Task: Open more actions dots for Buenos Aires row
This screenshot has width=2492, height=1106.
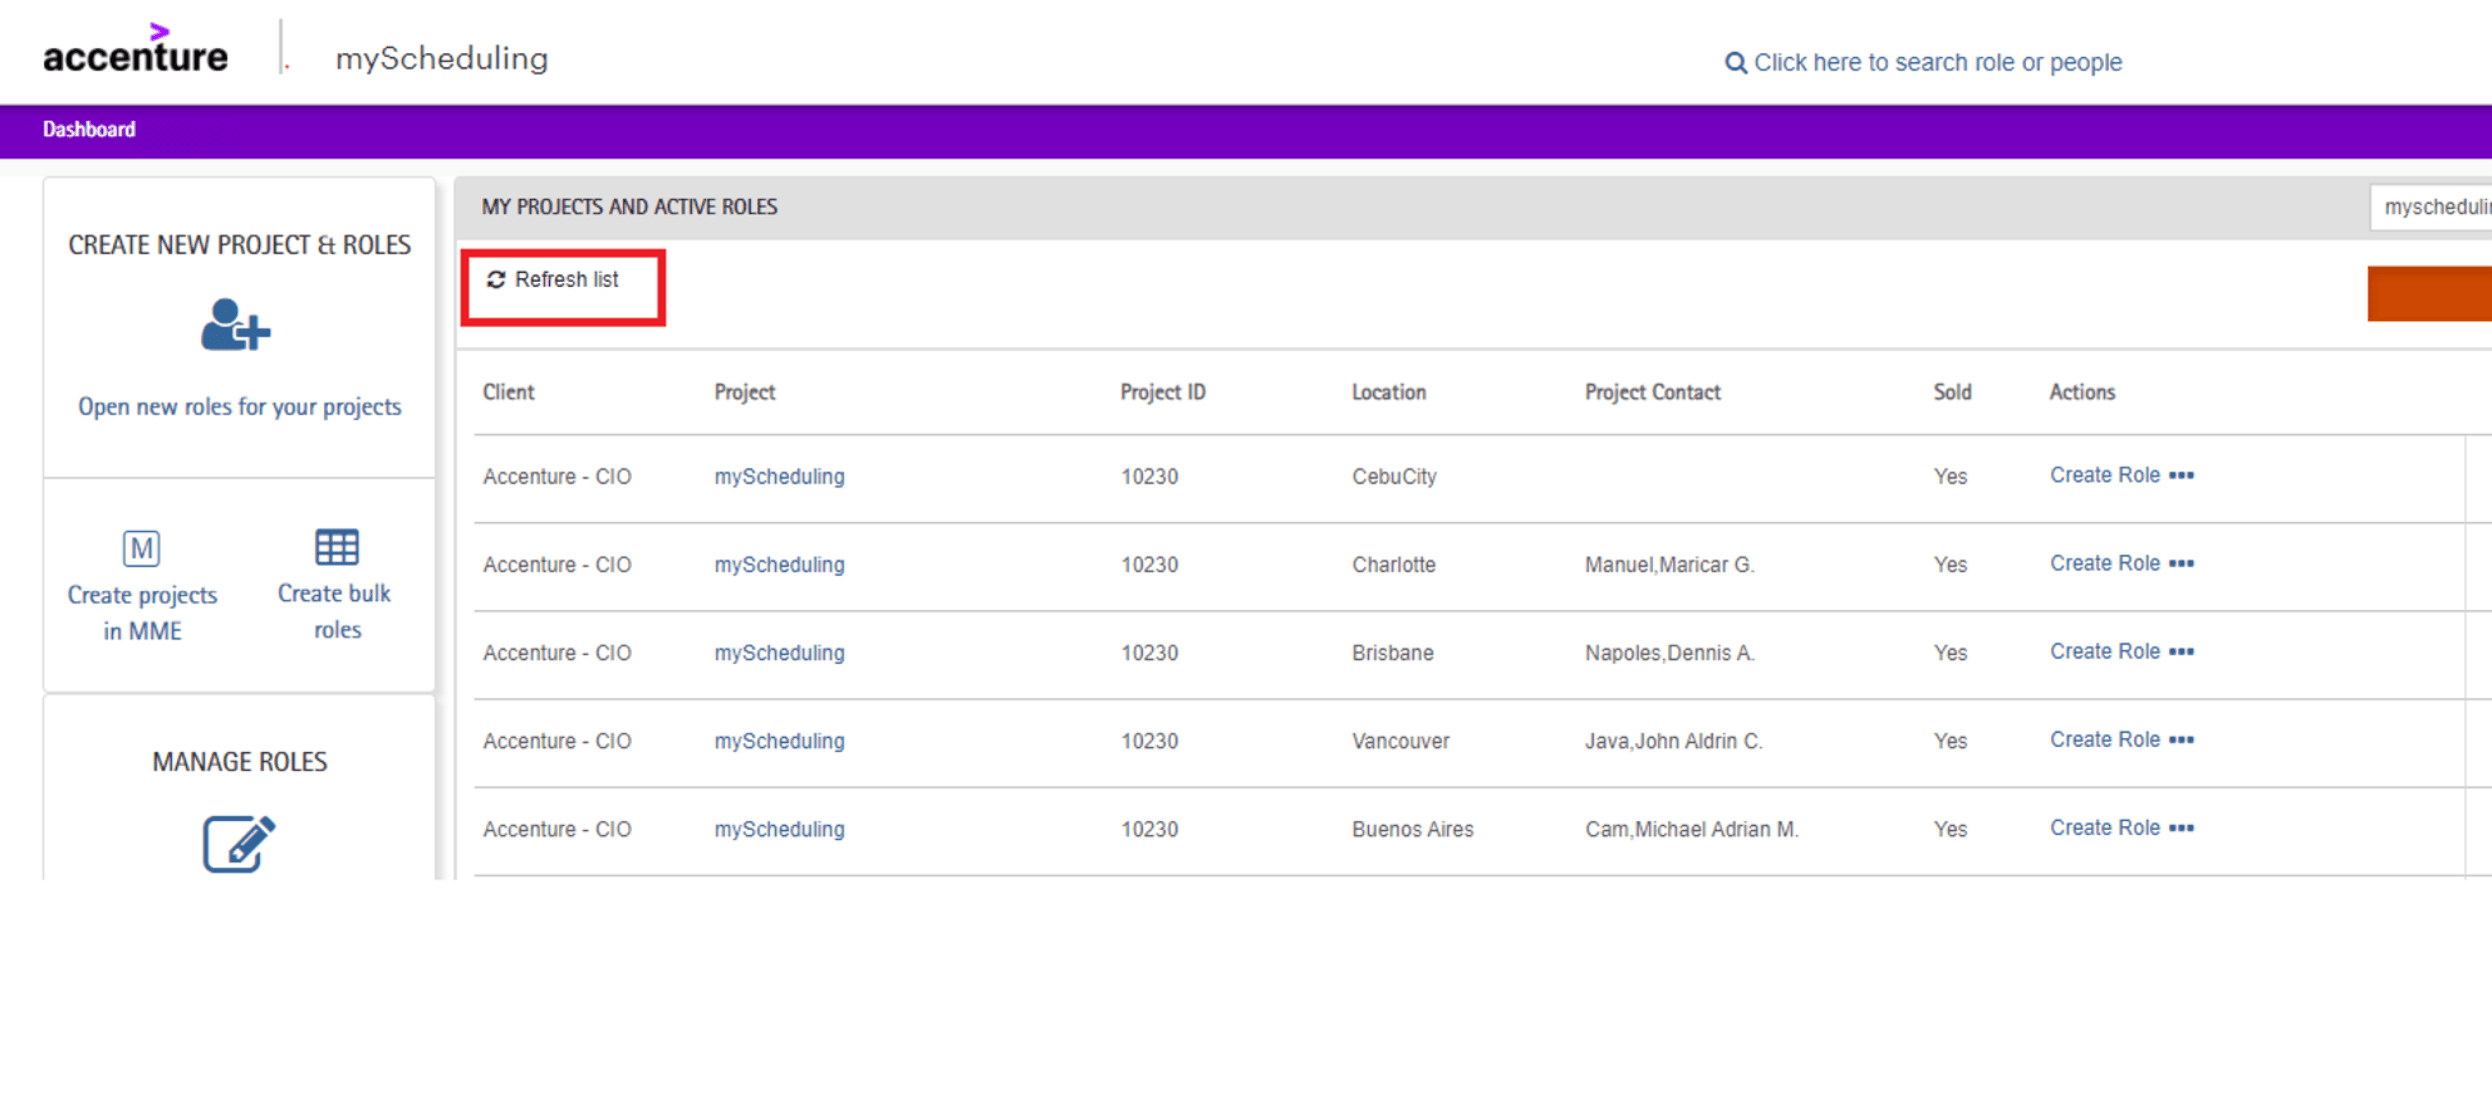Action: click(x=2182, y=827)
